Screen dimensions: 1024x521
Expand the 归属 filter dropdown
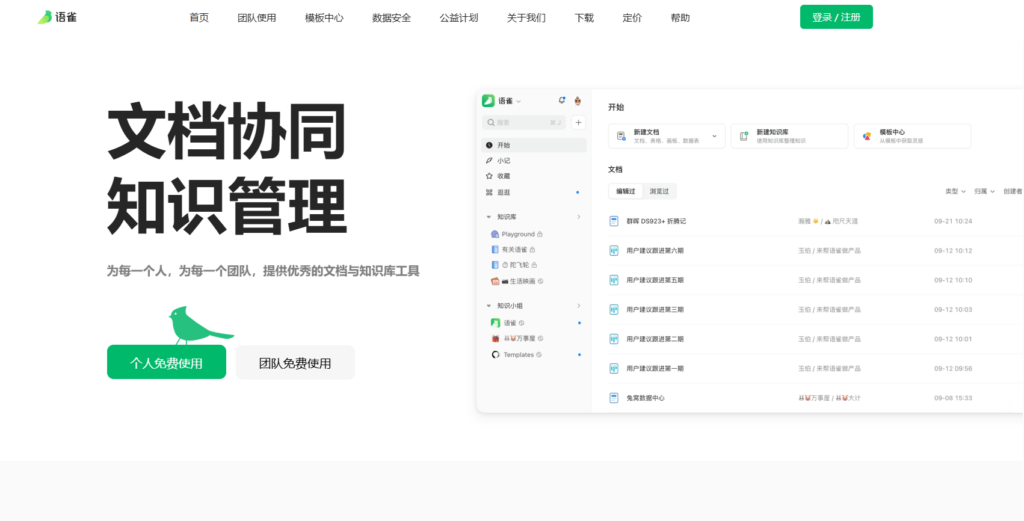point(984,191)
